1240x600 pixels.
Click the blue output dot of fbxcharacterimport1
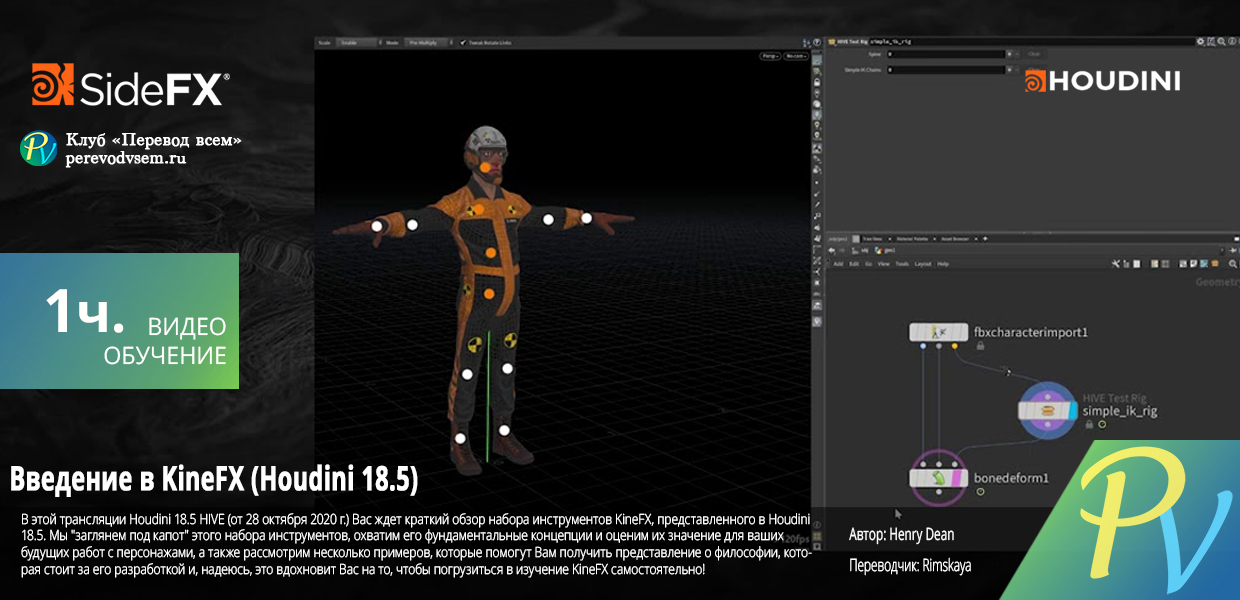click(x=921, y=346)
